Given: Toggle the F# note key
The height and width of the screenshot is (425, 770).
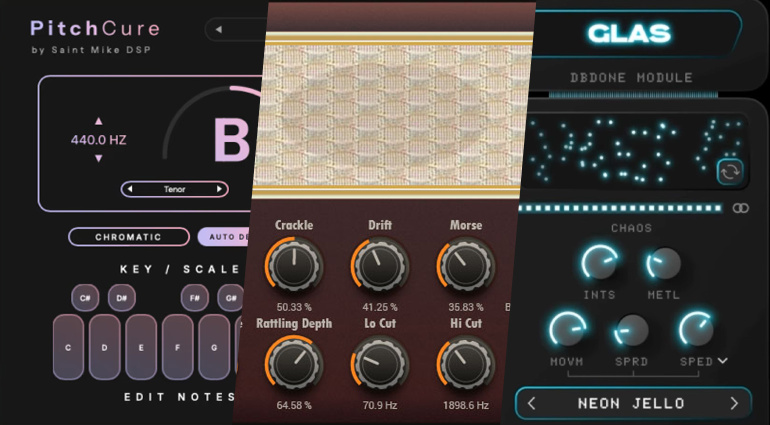Looking at the screenshot, I should point(195,298).
